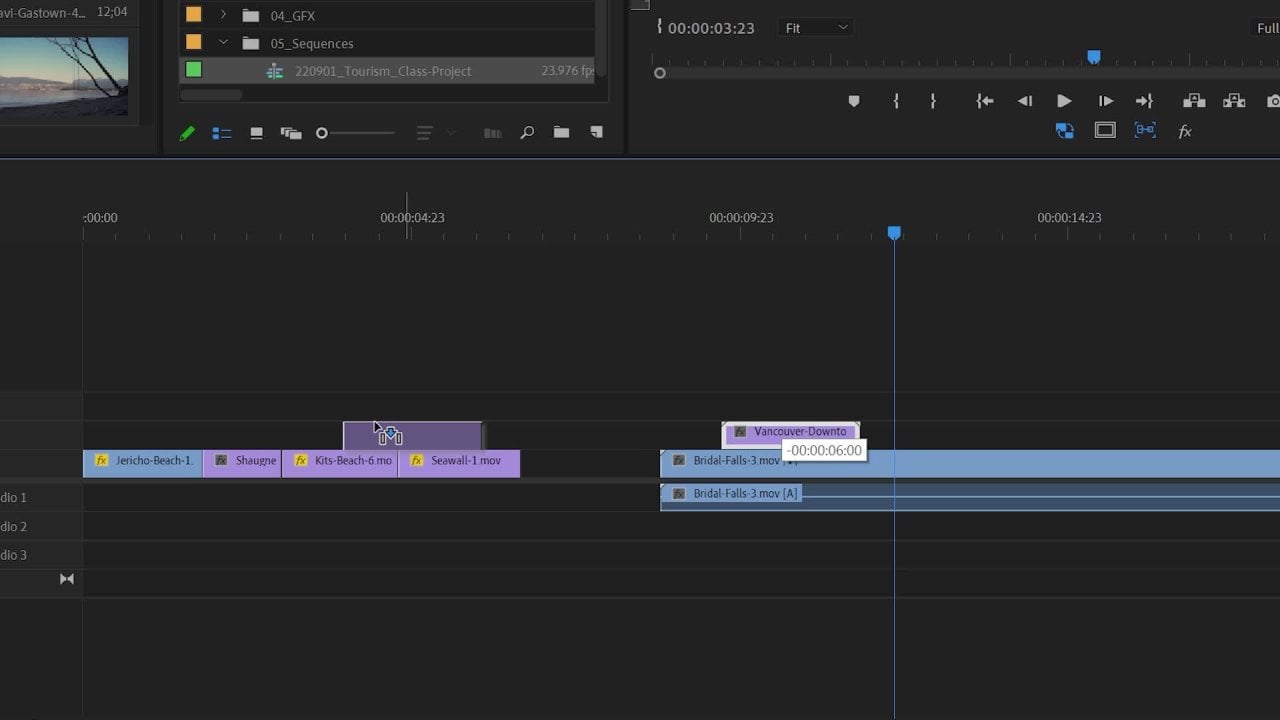Open Find search in project panel

527,133
